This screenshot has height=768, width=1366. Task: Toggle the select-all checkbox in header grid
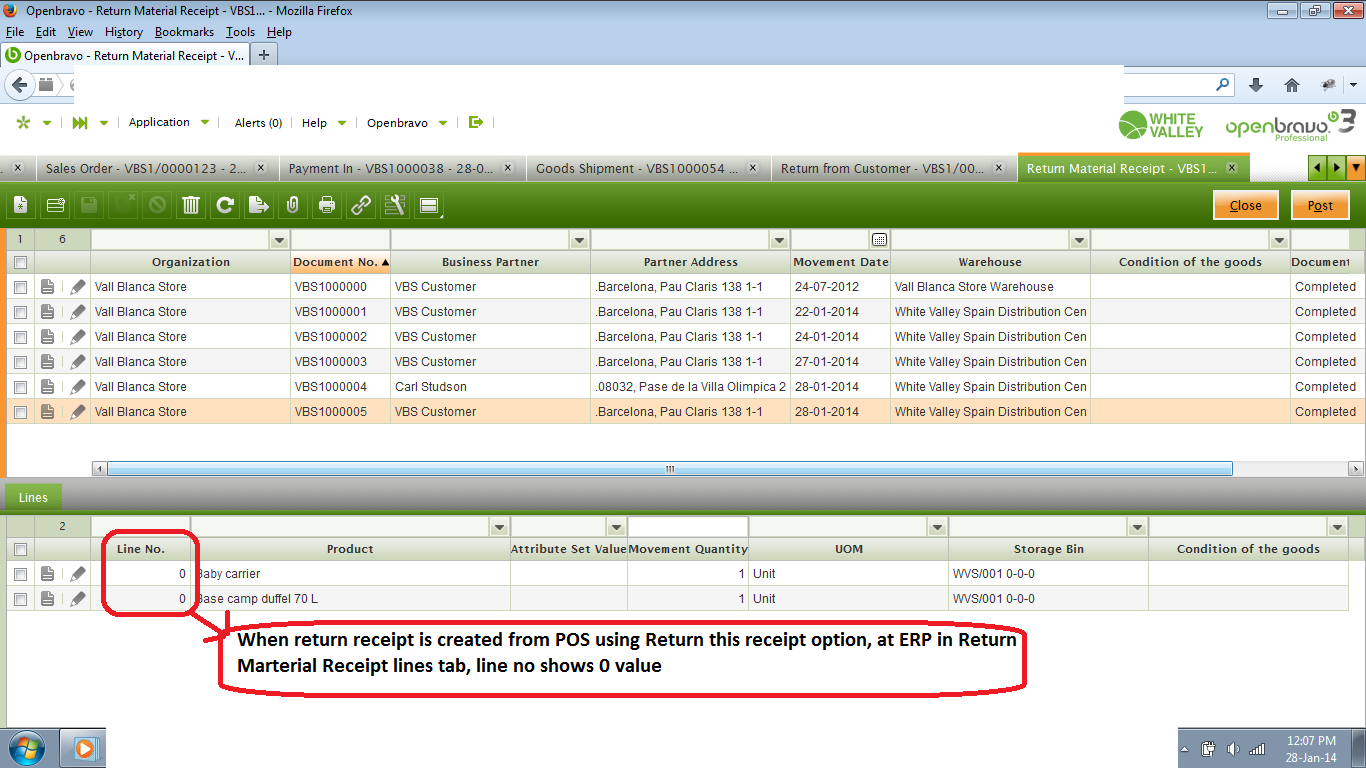(x=20, y=262)
